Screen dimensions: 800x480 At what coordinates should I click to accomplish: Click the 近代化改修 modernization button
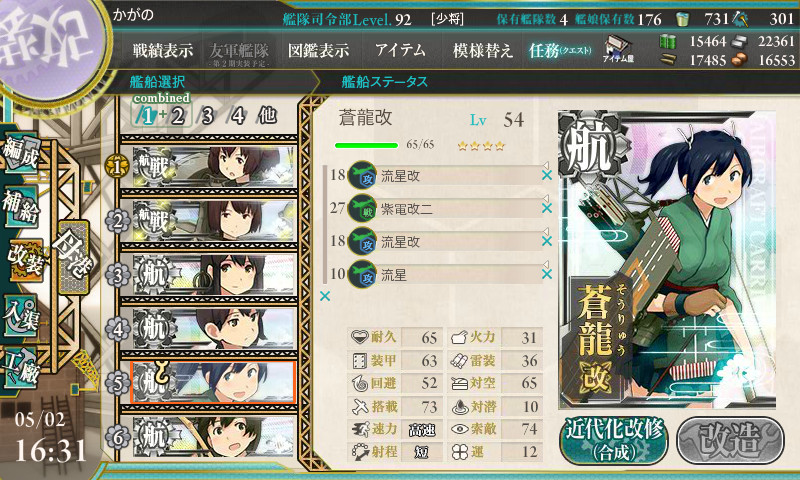coord(614,441)
